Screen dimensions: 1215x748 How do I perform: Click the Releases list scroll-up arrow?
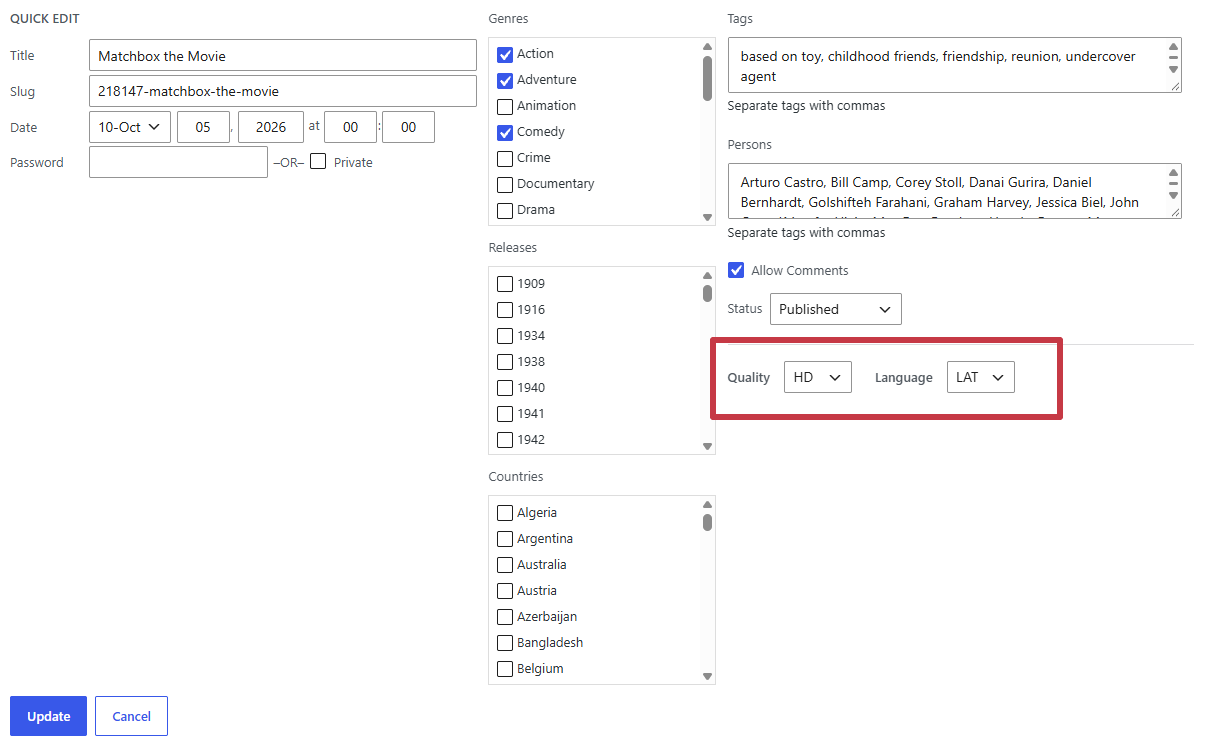point(707,275)
